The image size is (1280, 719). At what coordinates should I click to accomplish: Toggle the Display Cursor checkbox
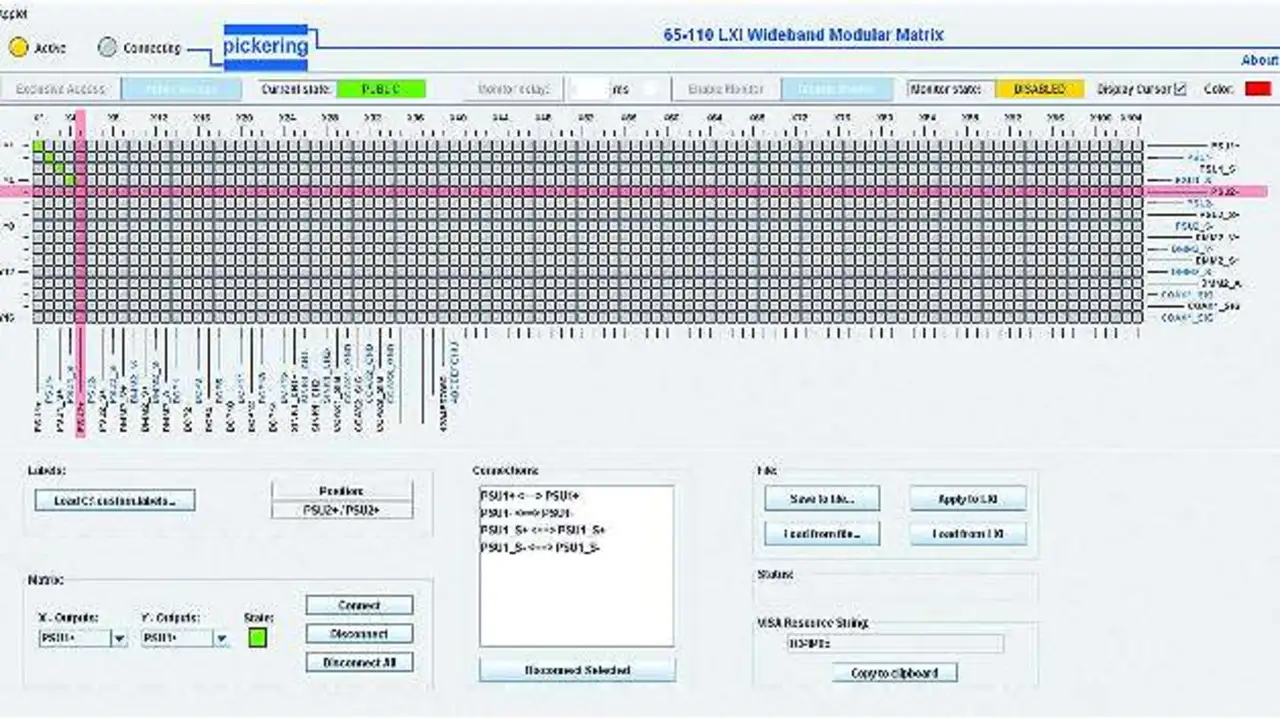pyautogui.click(x=1180, y=89)
